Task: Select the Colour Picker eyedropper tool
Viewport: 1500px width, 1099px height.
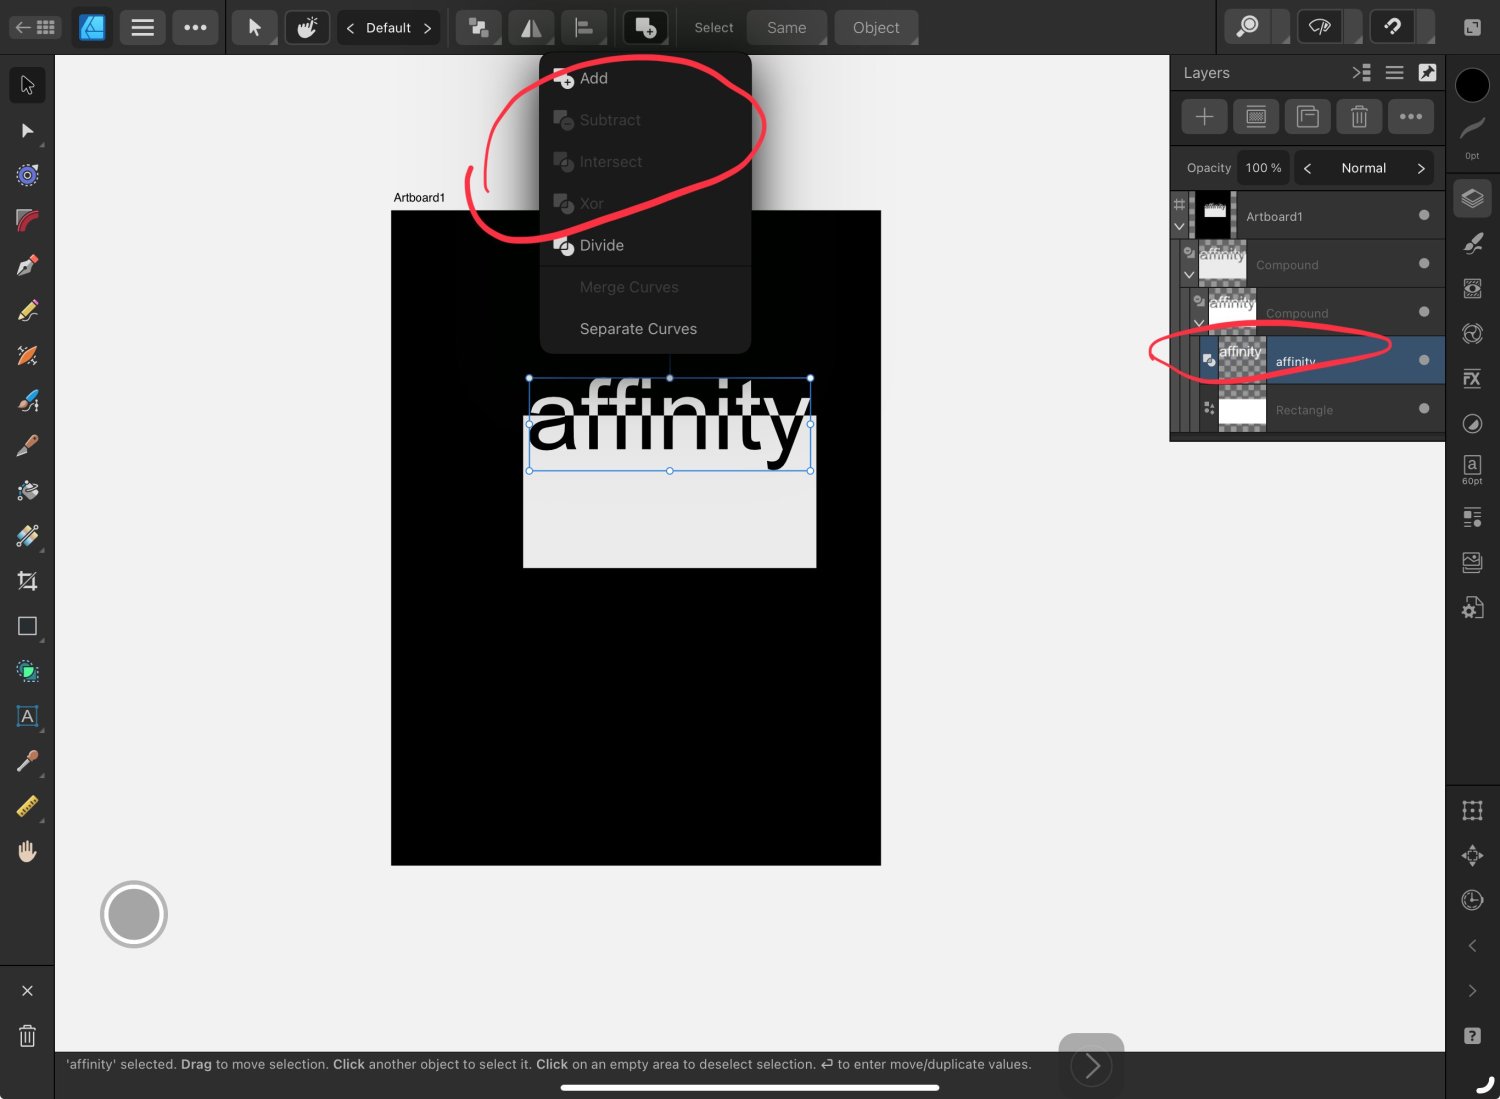Action: point(27,761)
